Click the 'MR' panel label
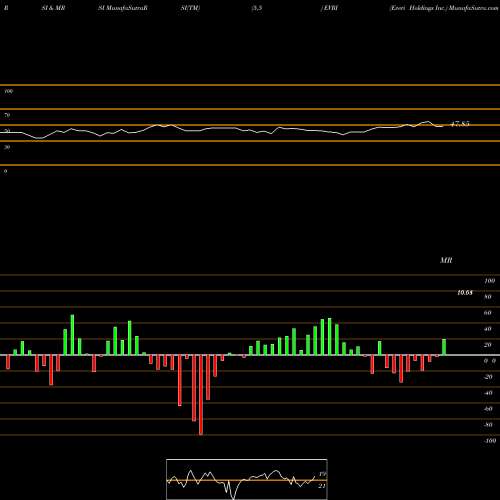This screenshot has width=500, height=500. 446,260
